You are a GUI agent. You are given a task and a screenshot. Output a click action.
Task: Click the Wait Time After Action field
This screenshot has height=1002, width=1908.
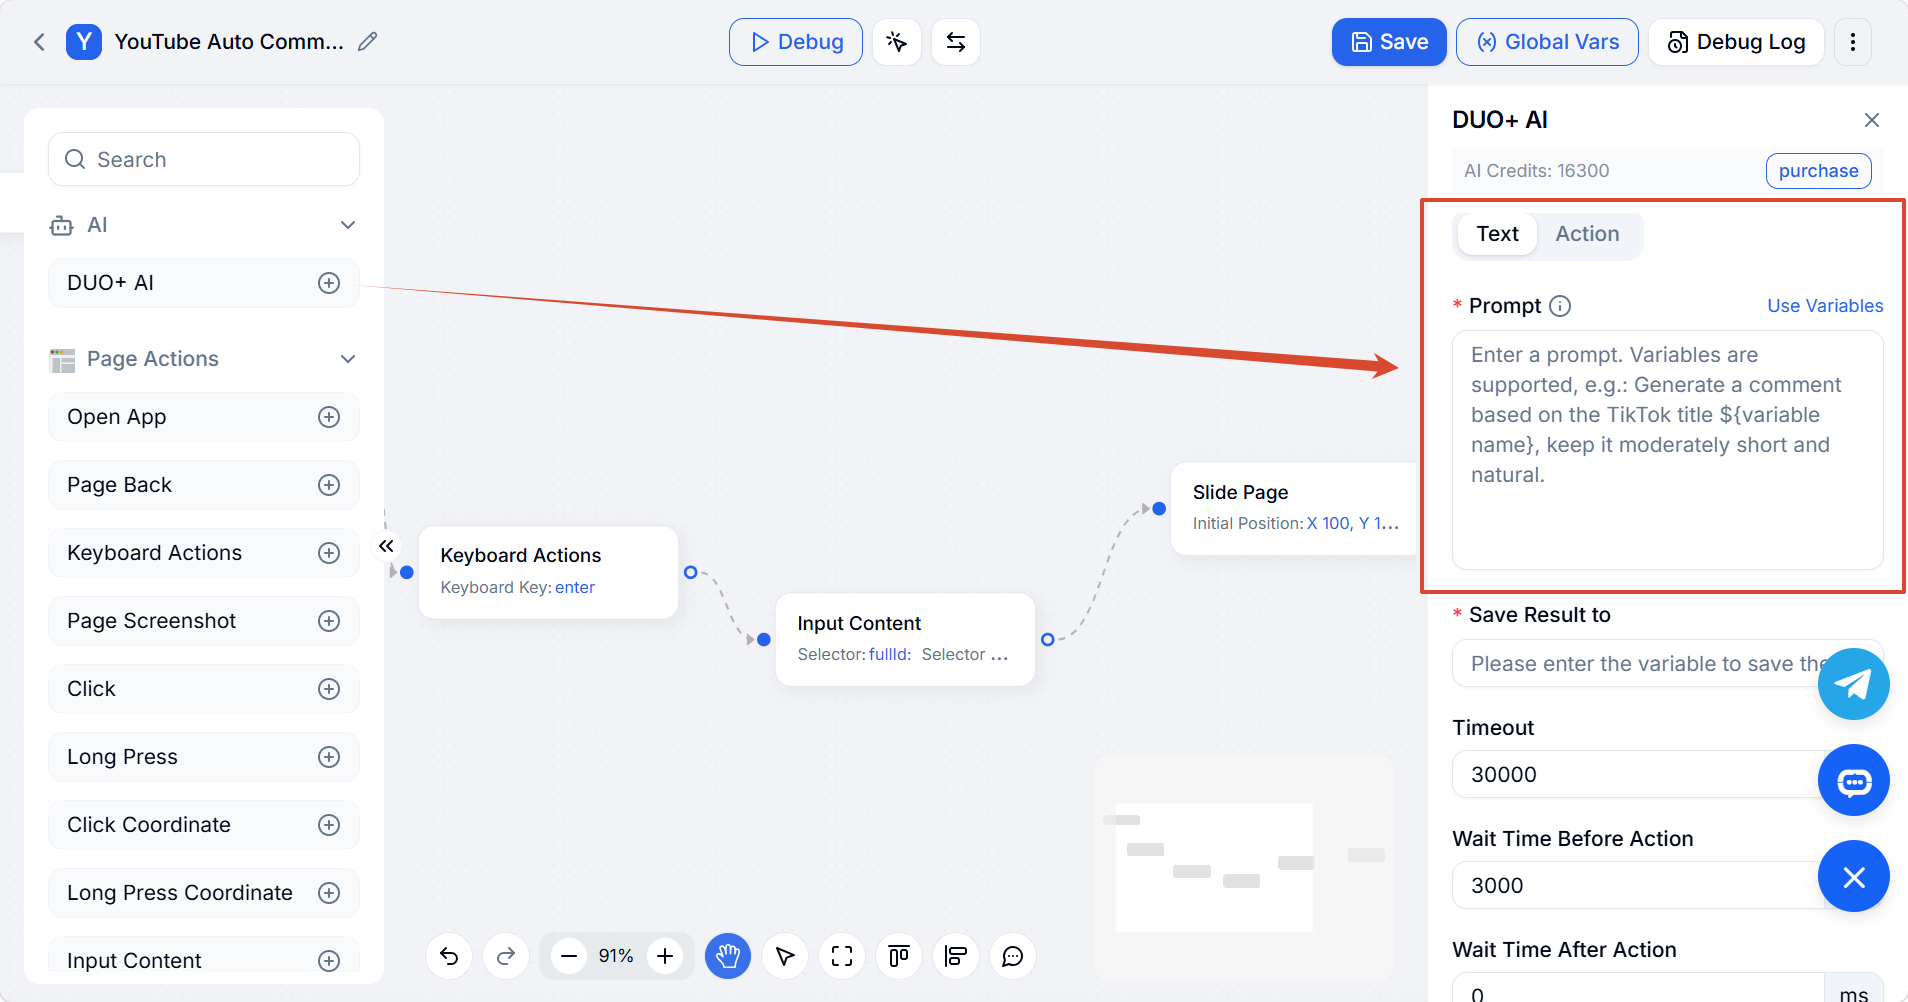point(1638,987)
